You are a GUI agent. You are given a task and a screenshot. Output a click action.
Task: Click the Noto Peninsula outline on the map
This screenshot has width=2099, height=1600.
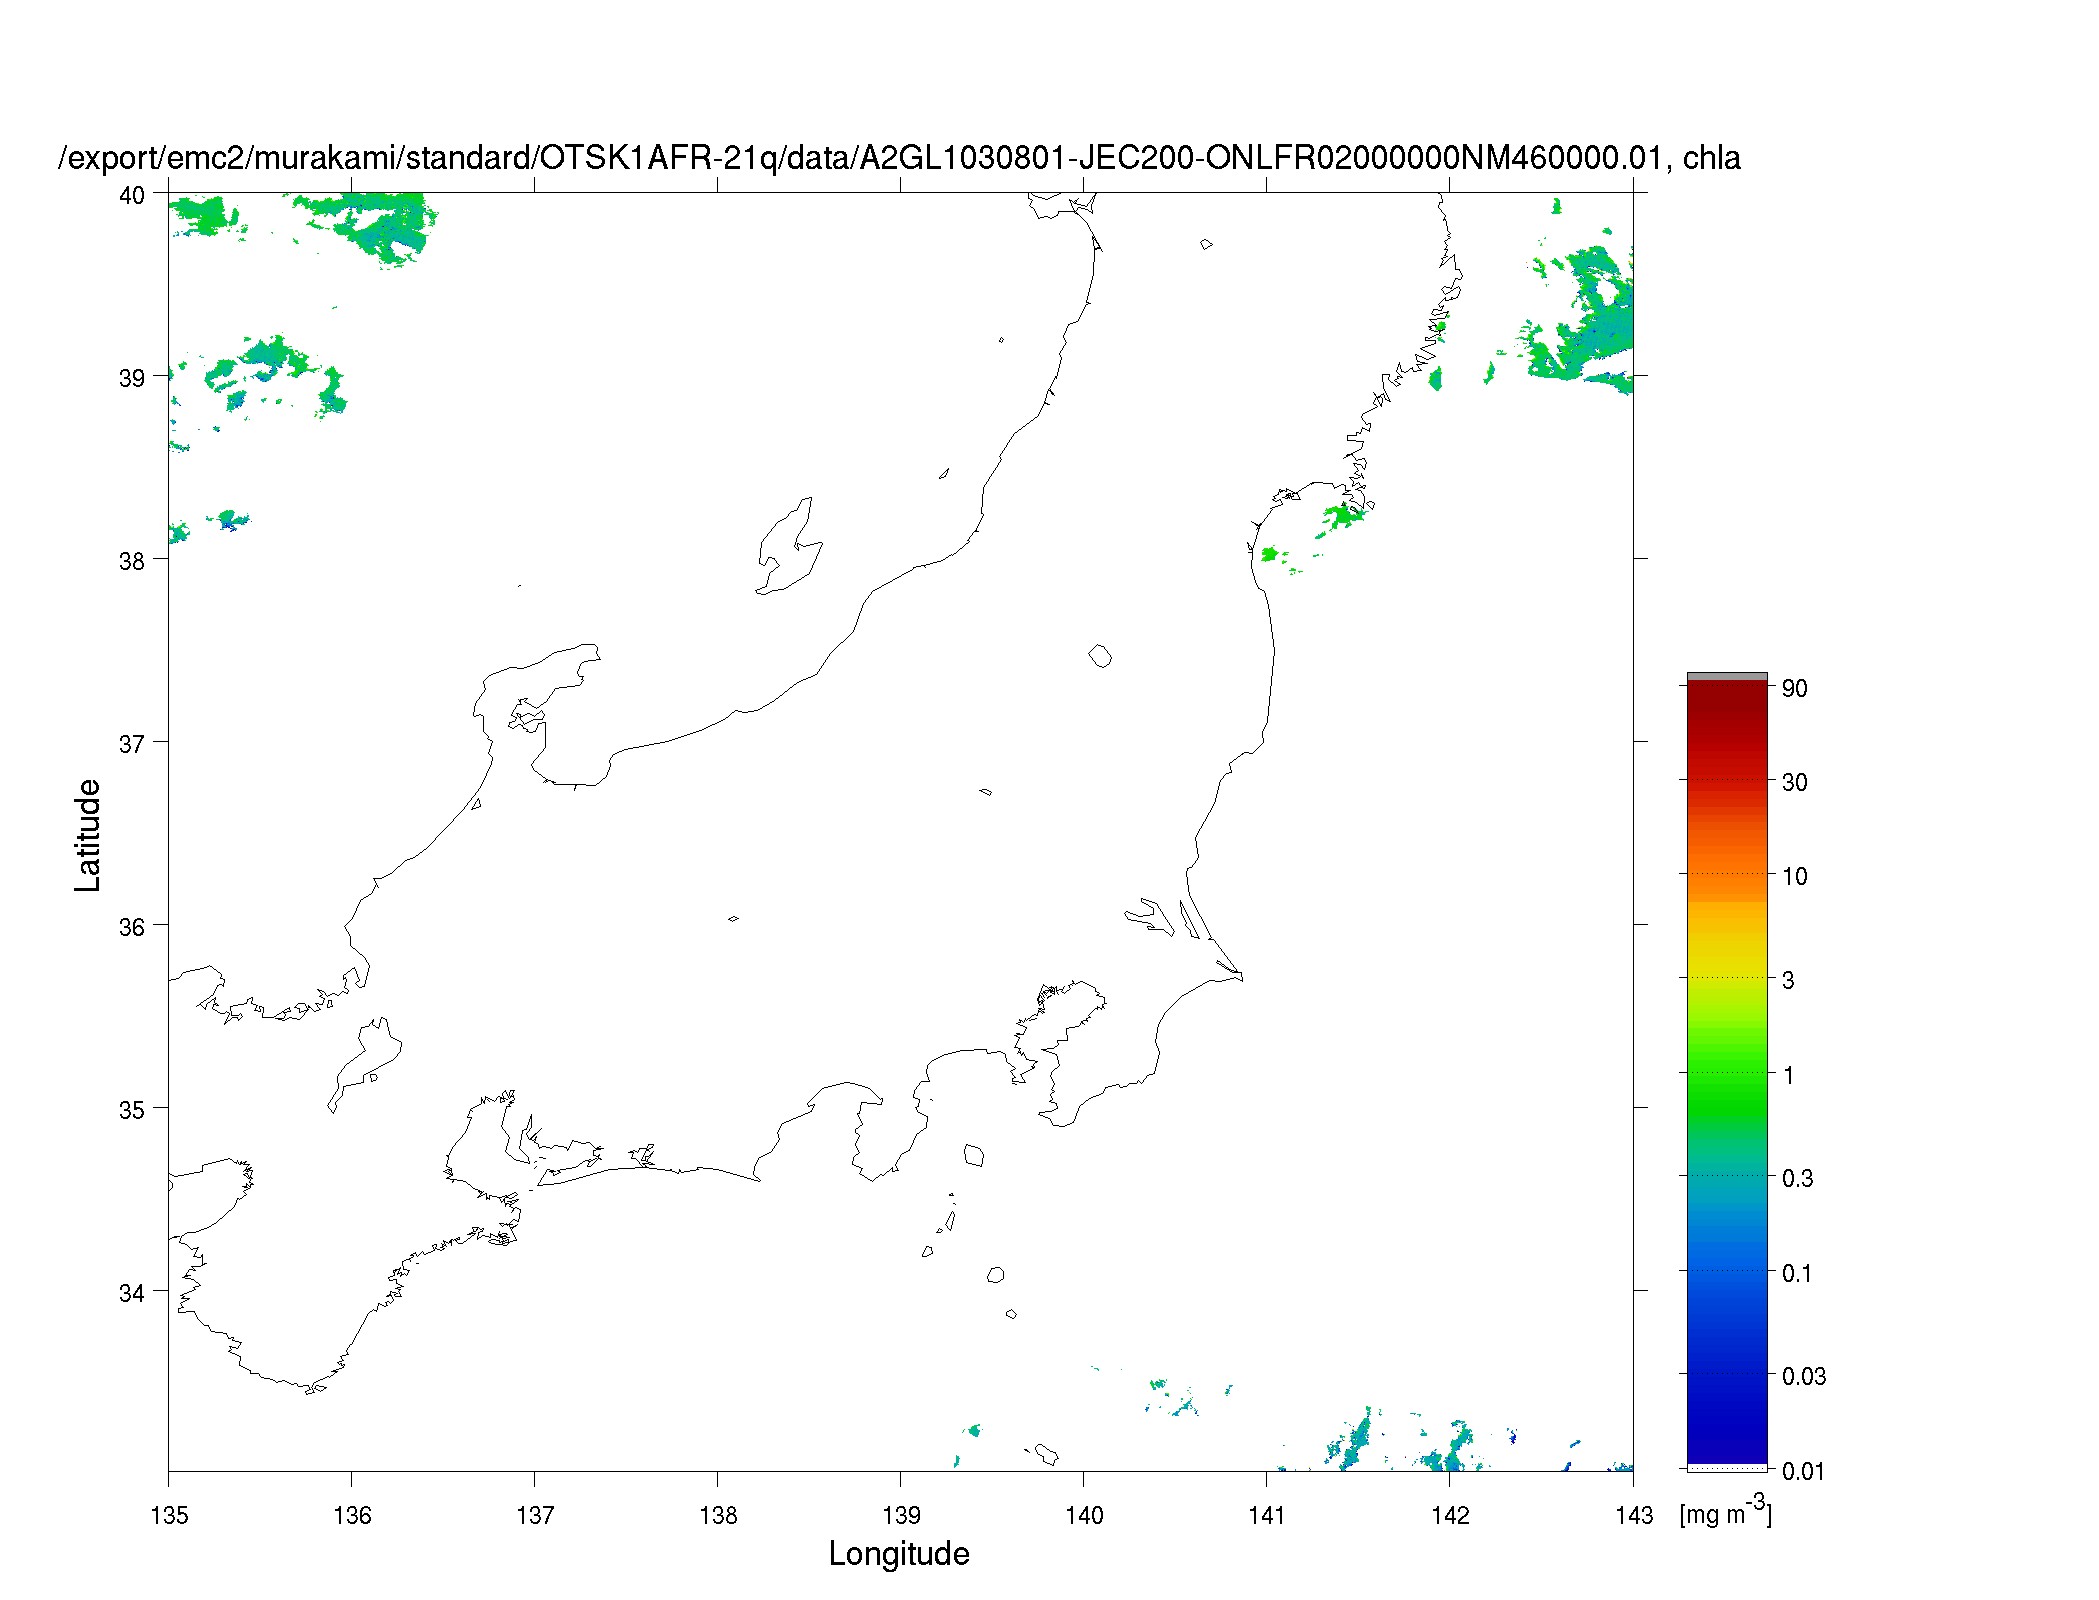tap(538, 714)
